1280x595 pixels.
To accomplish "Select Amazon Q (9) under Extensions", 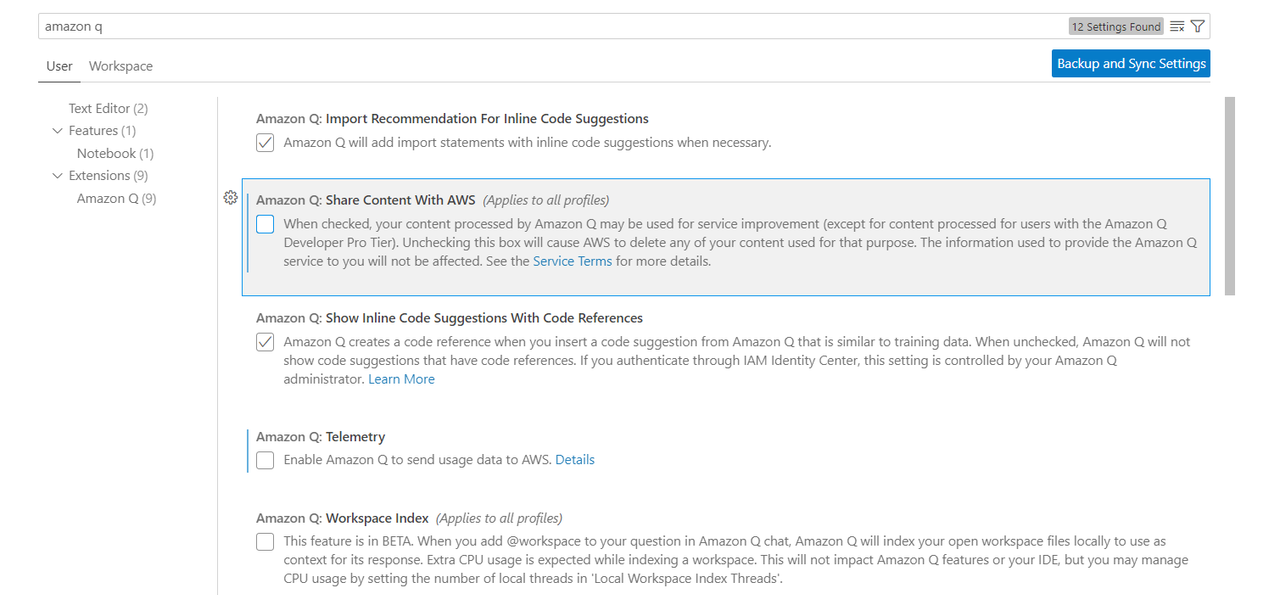I will 117,198.
